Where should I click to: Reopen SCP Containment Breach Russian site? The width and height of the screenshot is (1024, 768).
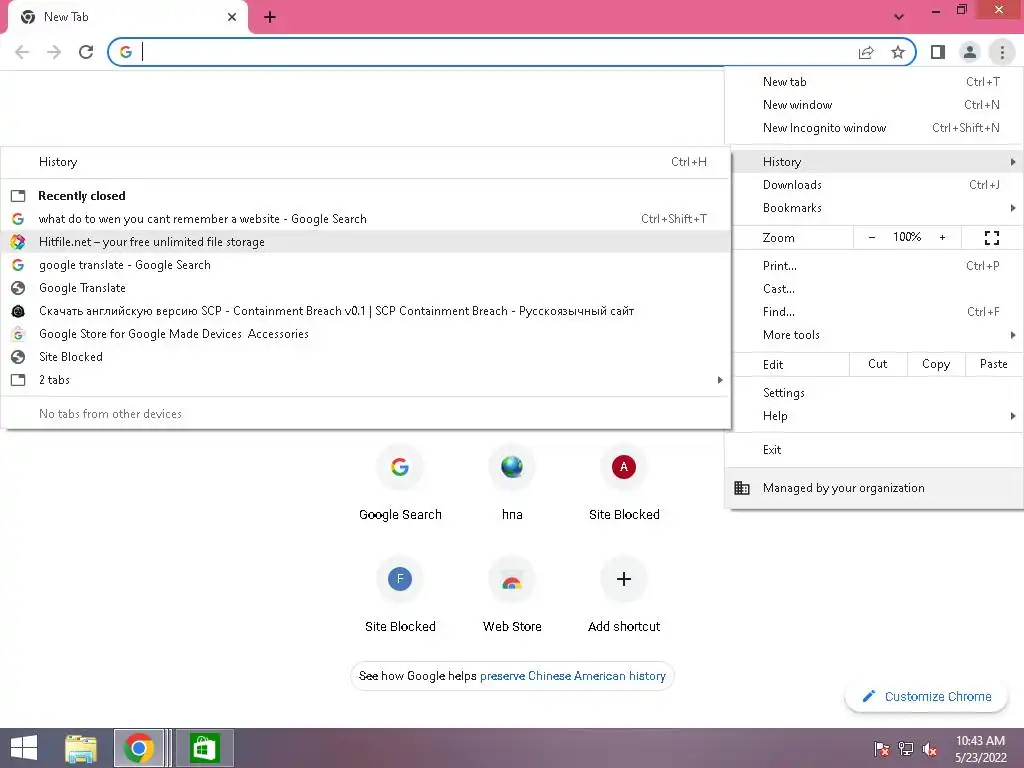(366, 311)
